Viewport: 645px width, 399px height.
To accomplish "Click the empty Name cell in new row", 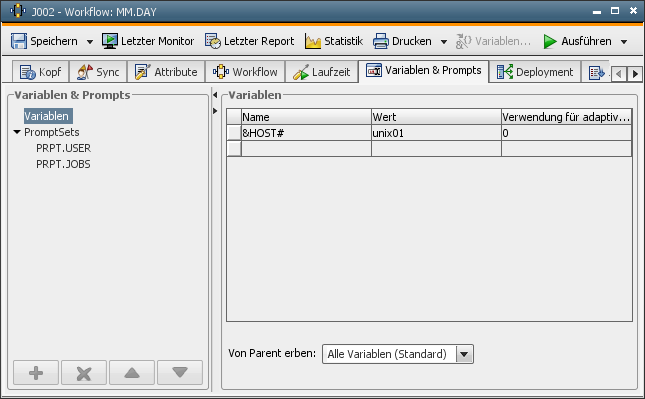I will click(x=306, y=148).
